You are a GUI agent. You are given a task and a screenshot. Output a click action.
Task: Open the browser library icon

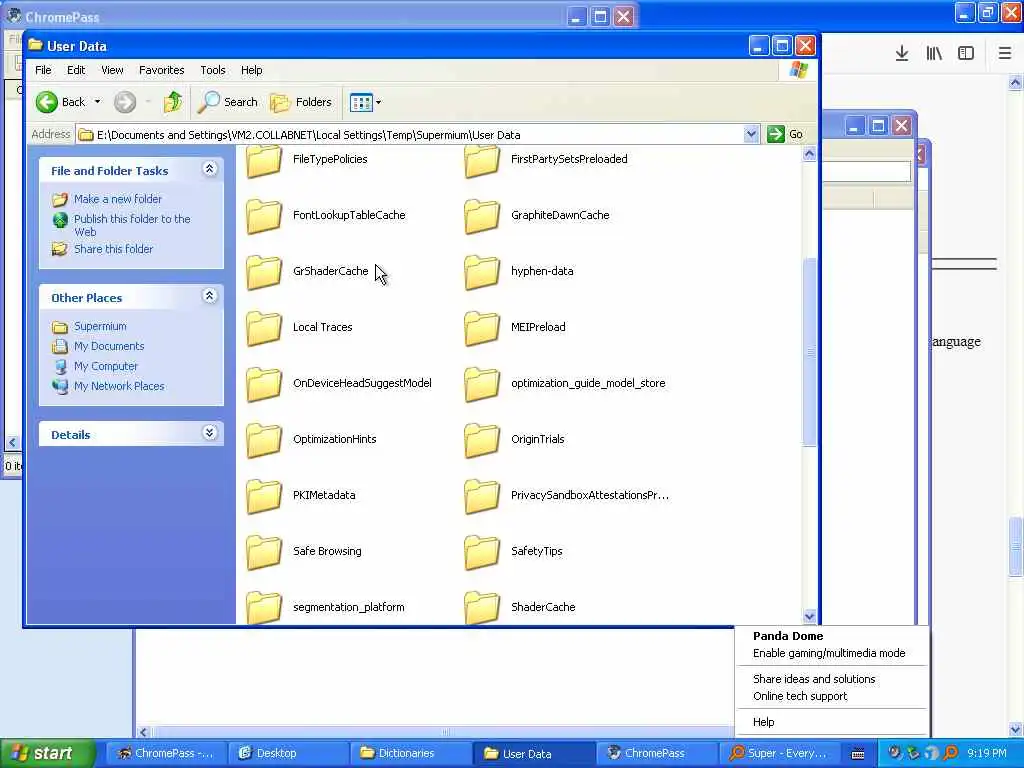click(x=934, y=54)
